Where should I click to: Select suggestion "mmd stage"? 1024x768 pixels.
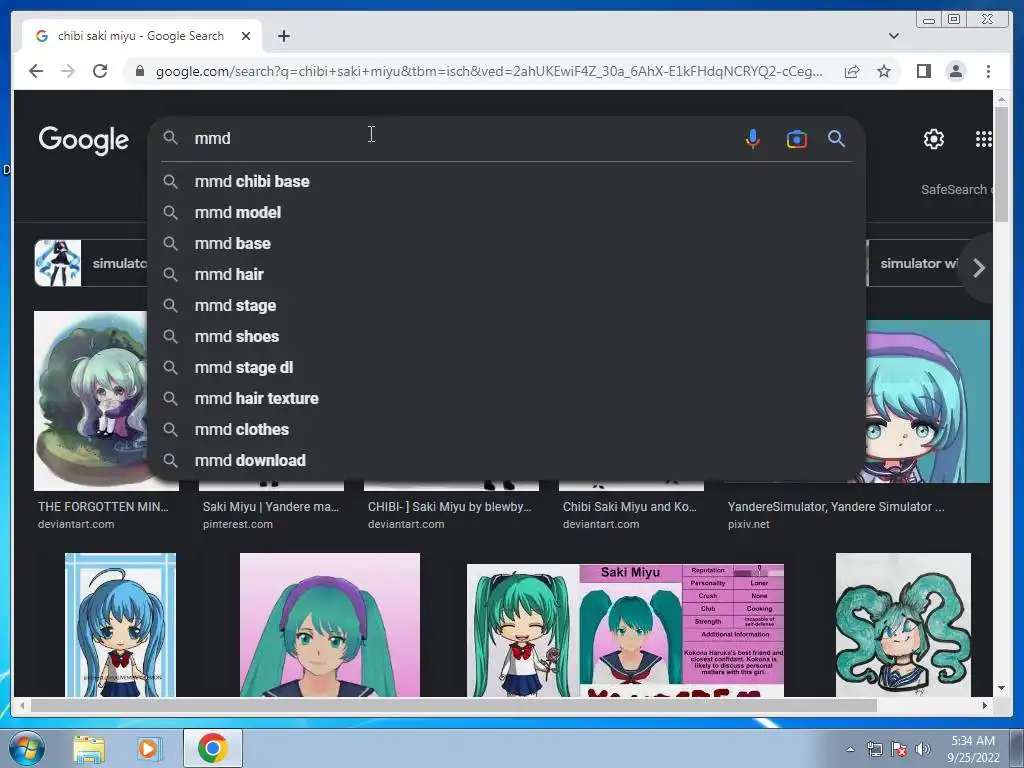506,306
